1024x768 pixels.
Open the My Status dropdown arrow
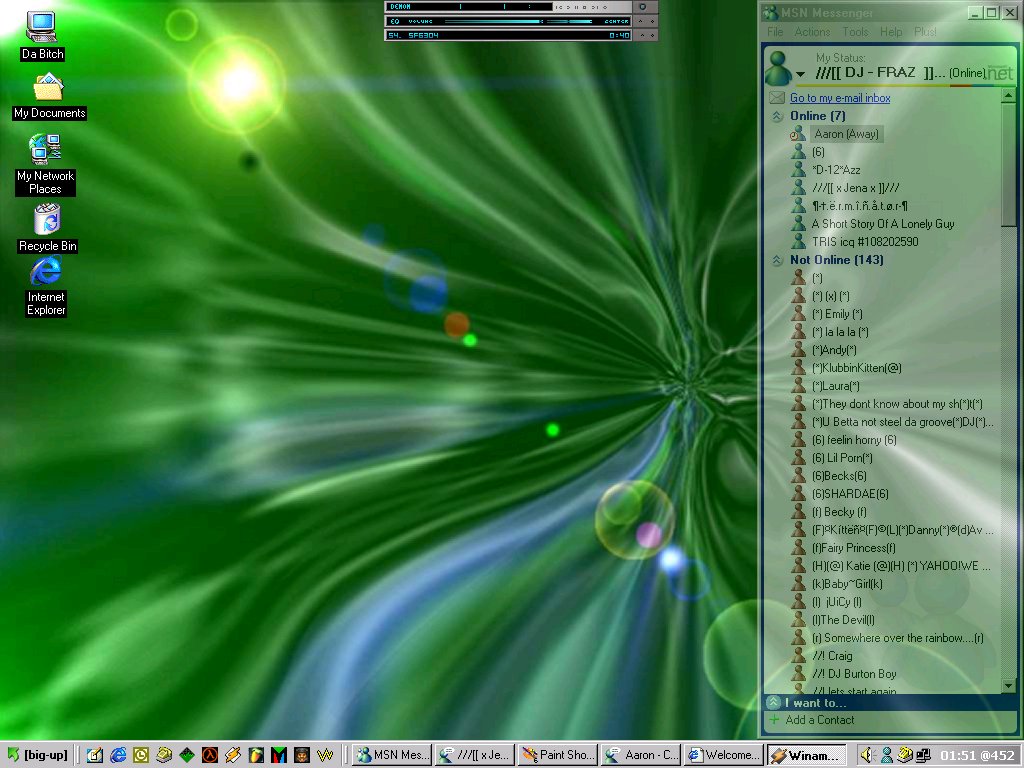pos(800,75)
